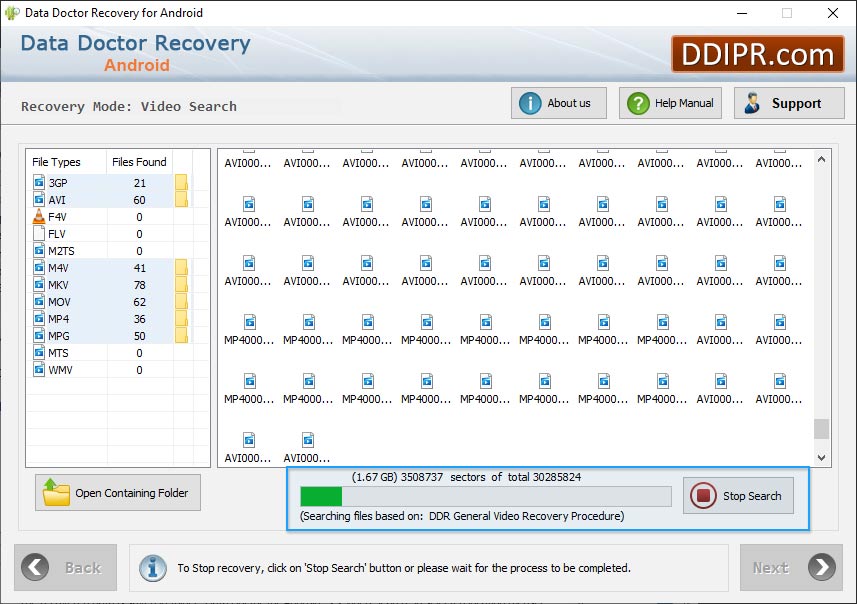Click the blank FLV file icon
The width and height of the screenshot is (857, 604).
click(39, 233)
